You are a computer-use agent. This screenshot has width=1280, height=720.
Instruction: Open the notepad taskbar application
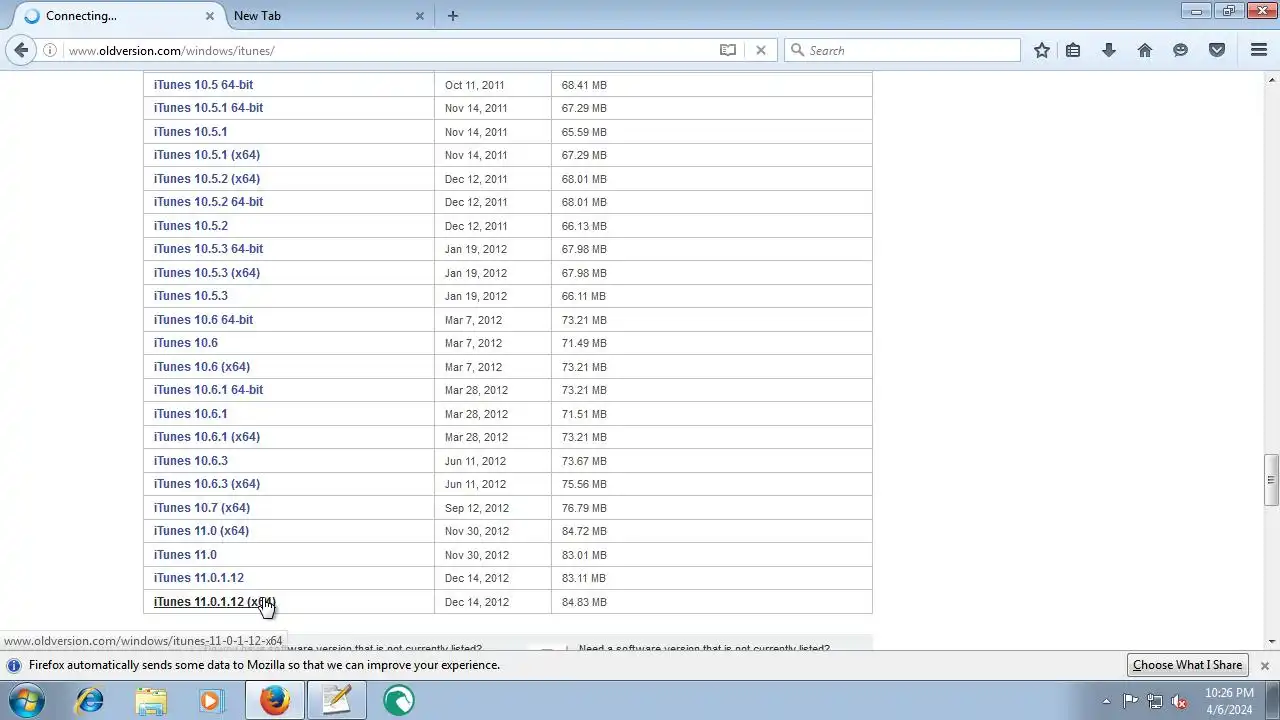click(337, 700)
